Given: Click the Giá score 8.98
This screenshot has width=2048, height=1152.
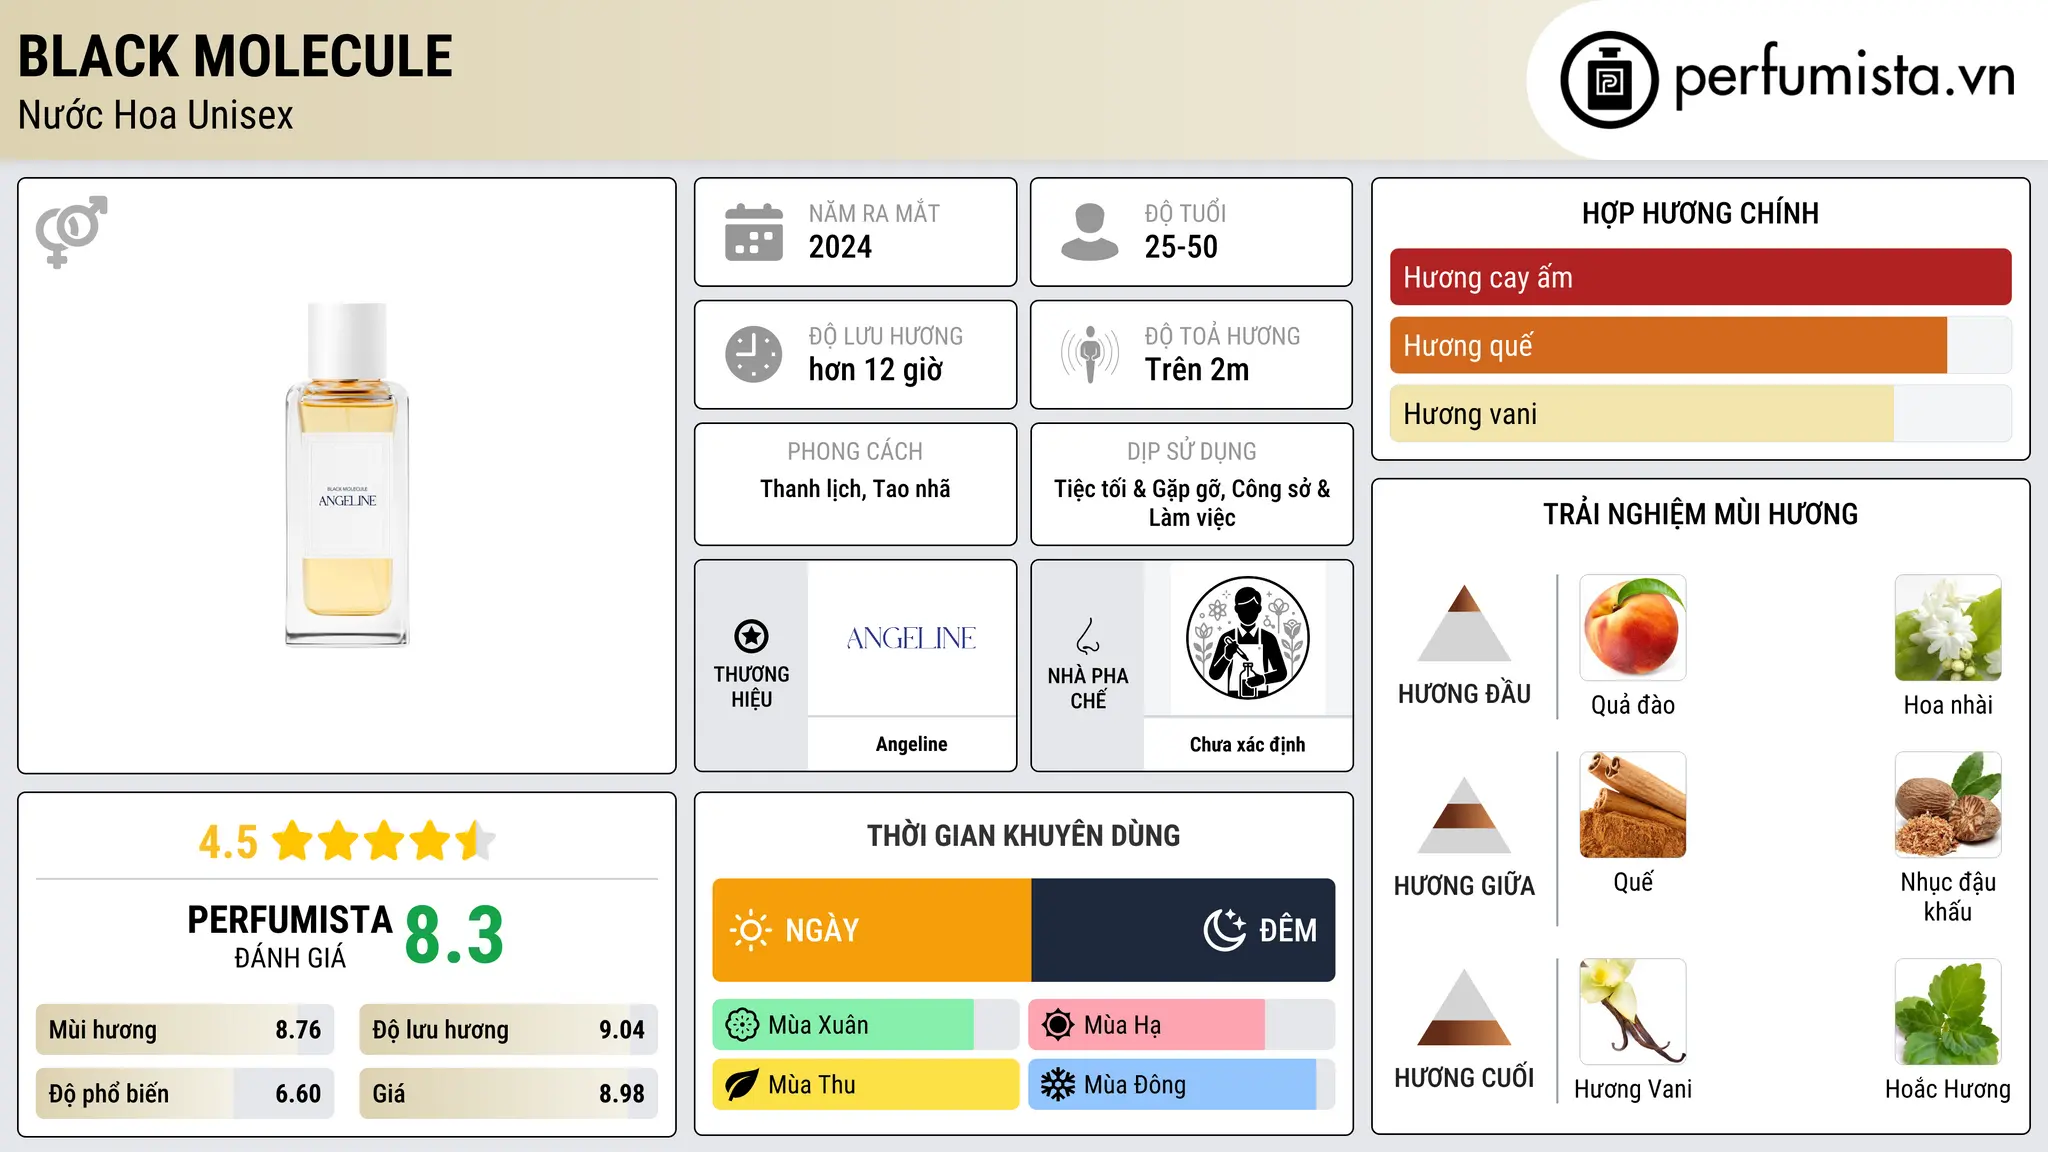Looking at the screenshot, I should point(622,1094).
